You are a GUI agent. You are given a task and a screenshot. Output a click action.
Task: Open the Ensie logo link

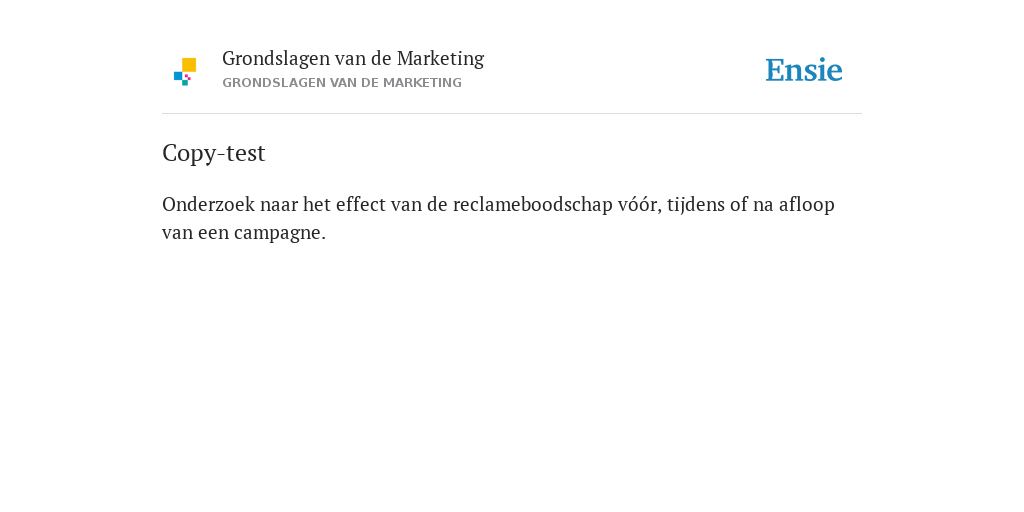coord(804,70)
